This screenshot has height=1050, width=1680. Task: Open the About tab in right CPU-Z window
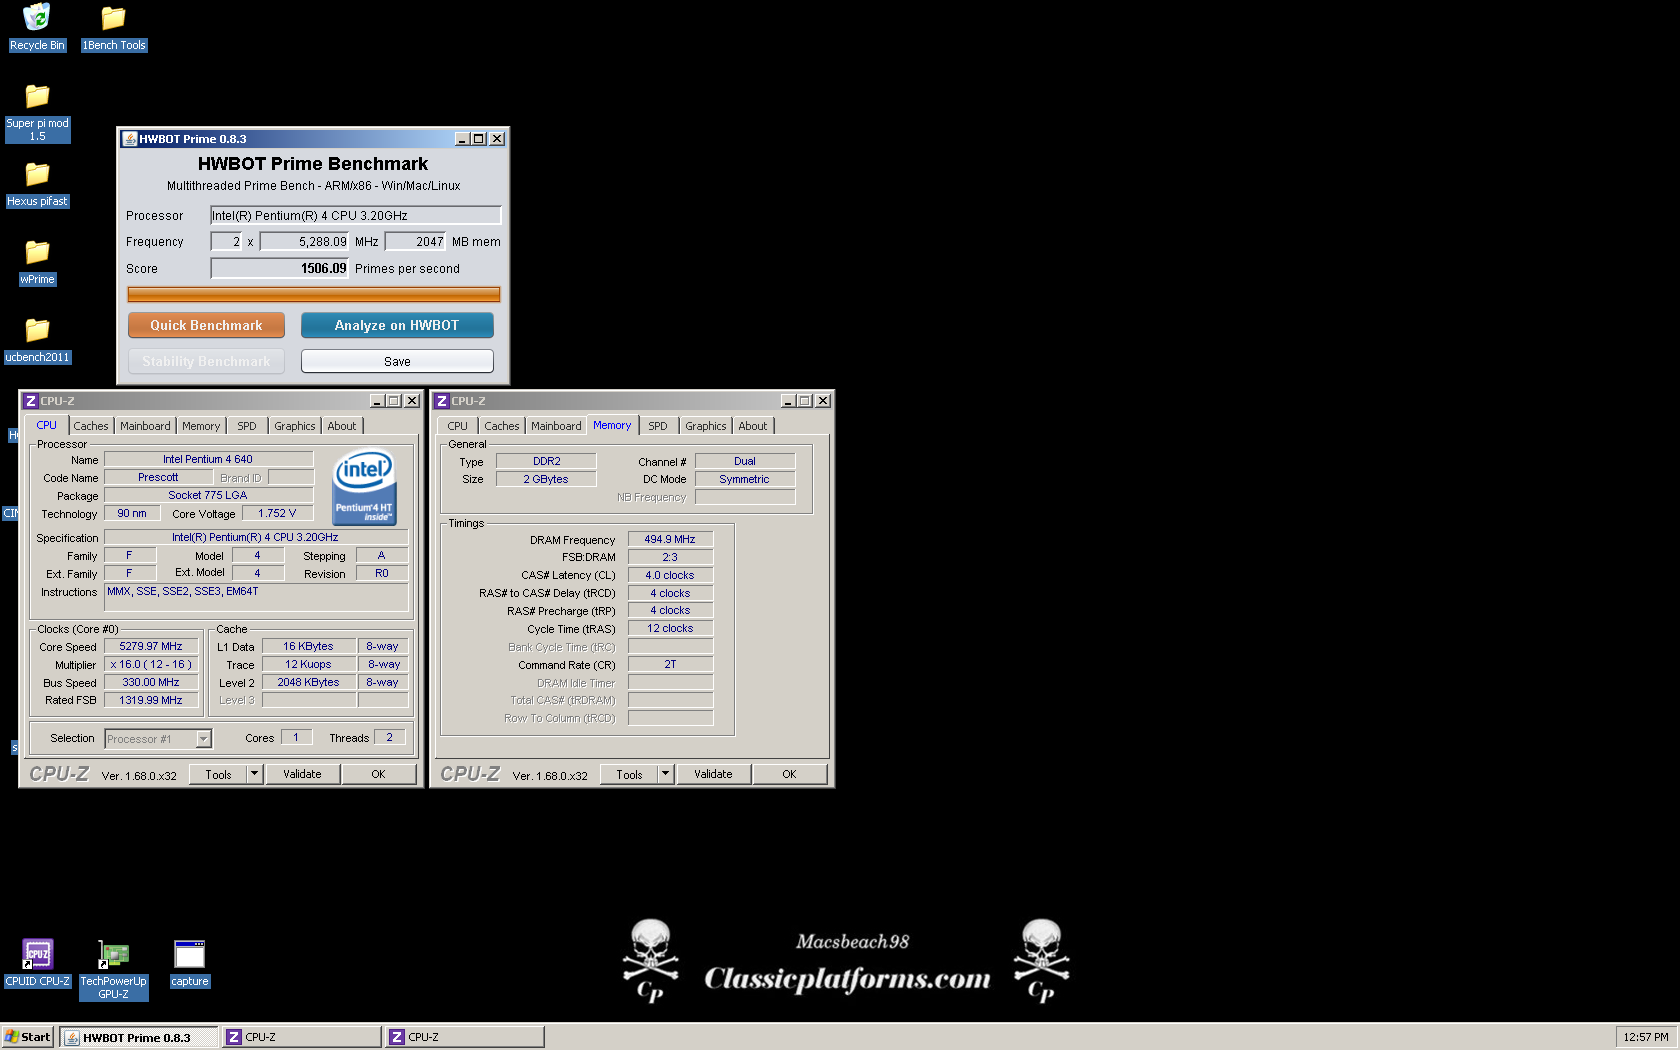pyautogui.click(x=753, y=426)
